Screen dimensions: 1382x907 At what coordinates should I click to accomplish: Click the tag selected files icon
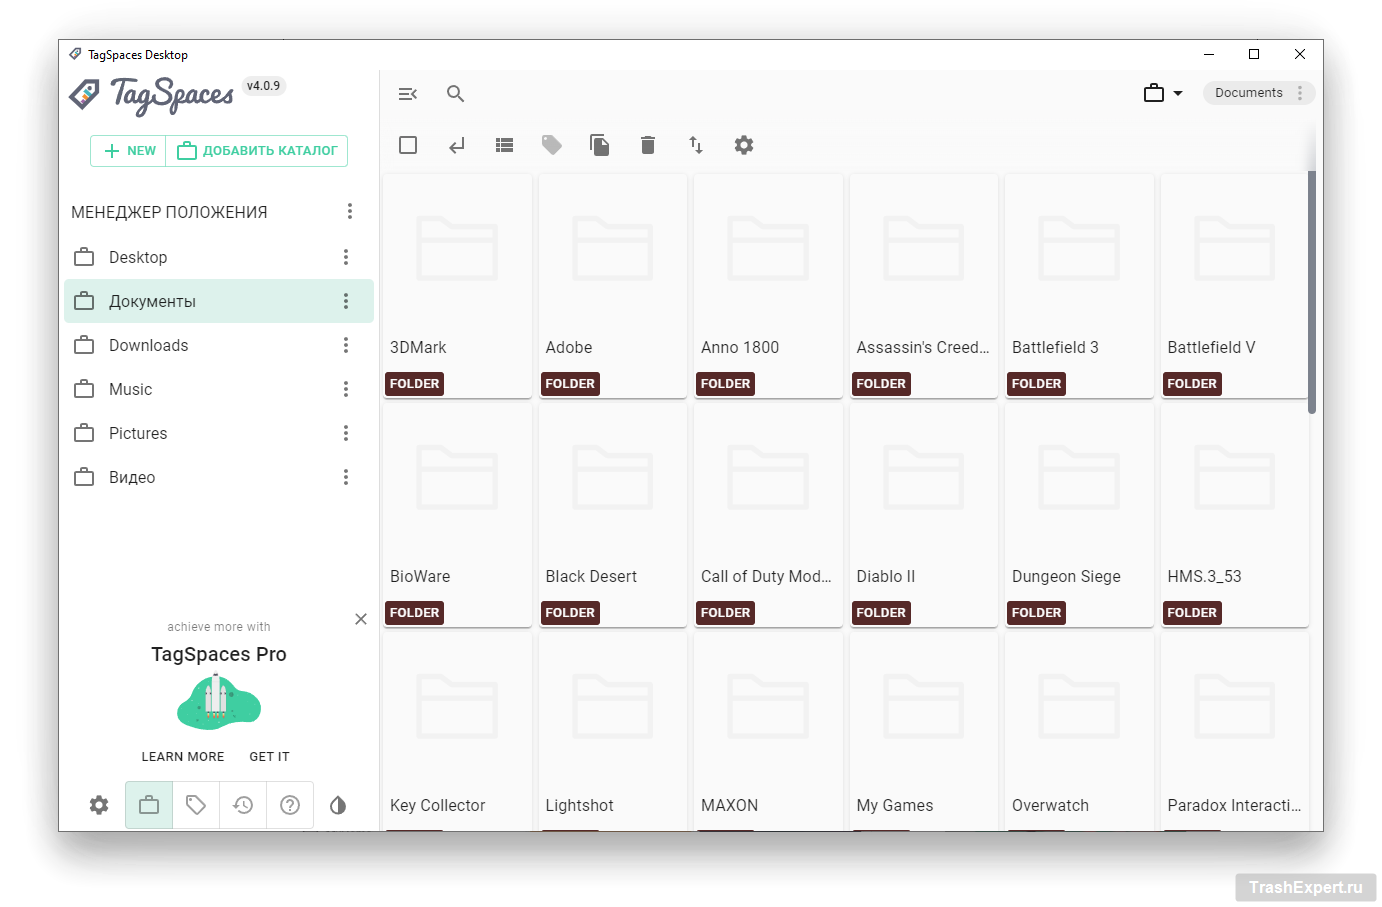tap(551, 145)
